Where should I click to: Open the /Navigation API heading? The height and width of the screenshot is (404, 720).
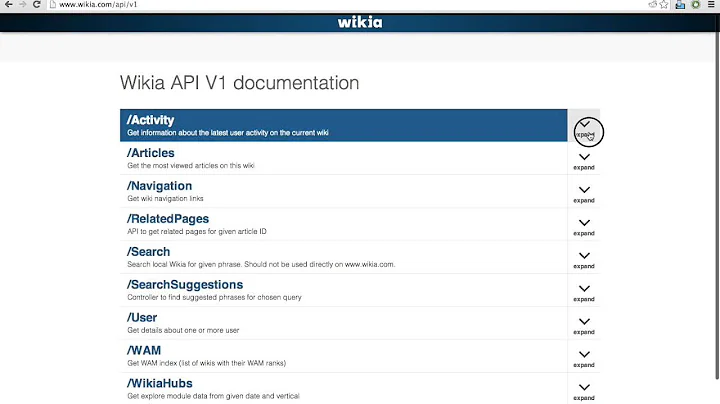click(x=159, y=186)
